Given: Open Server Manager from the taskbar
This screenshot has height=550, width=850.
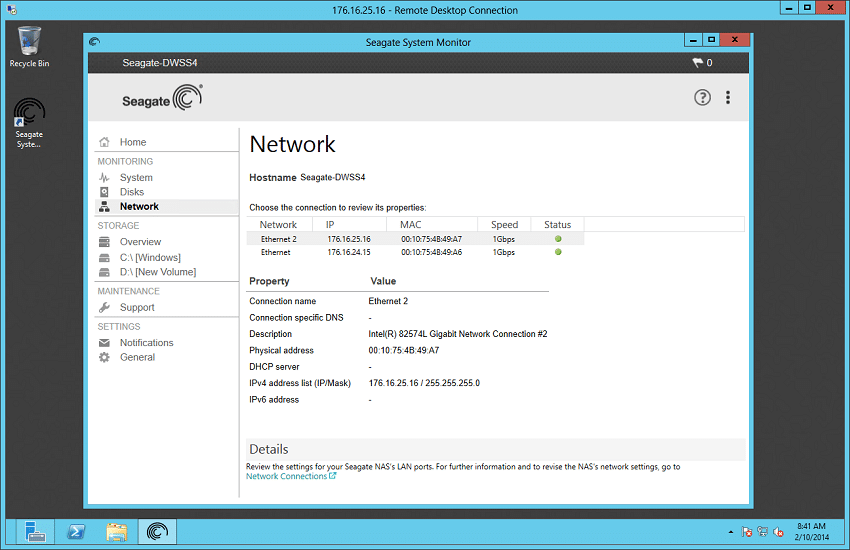Looking at the screenshot, I should (35, 532).
